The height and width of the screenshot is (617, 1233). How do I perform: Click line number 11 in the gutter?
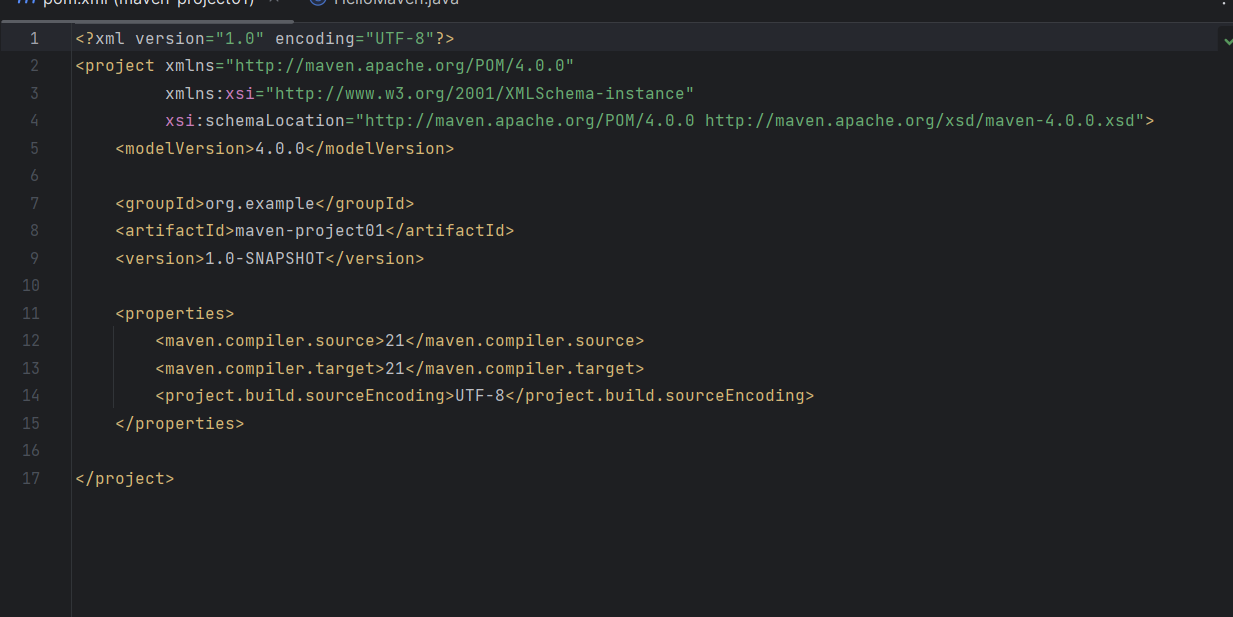pos(31,313)
